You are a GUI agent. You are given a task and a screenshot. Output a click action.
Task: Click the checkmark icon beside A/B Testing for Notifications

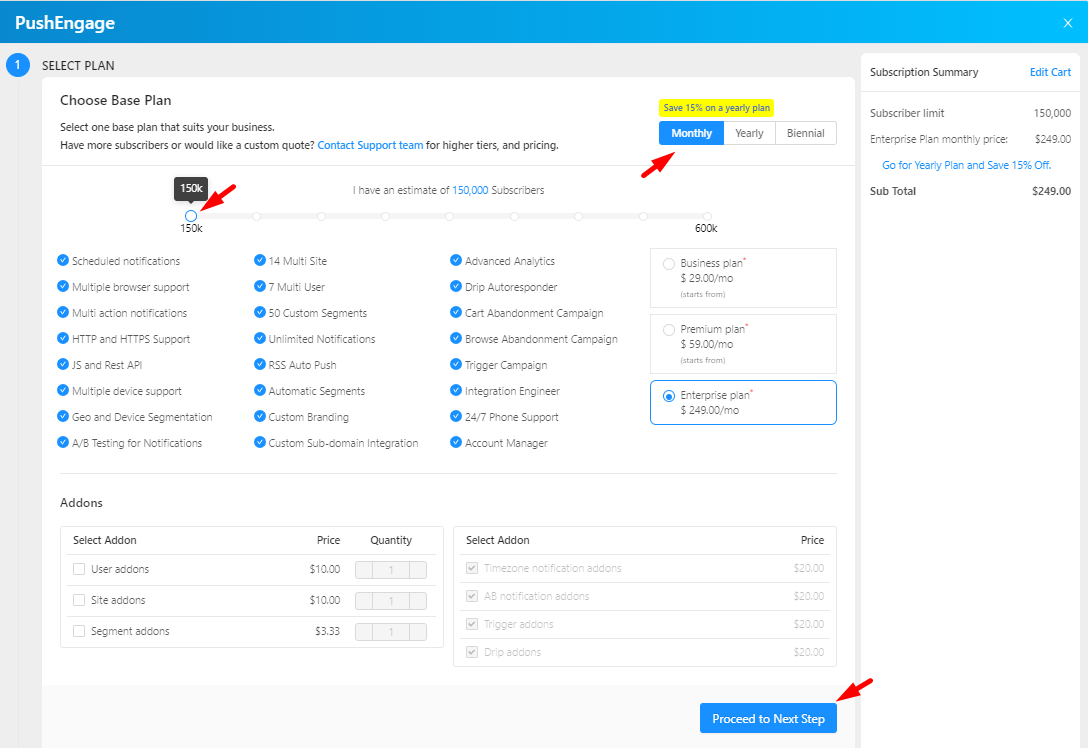coord(63,443)
